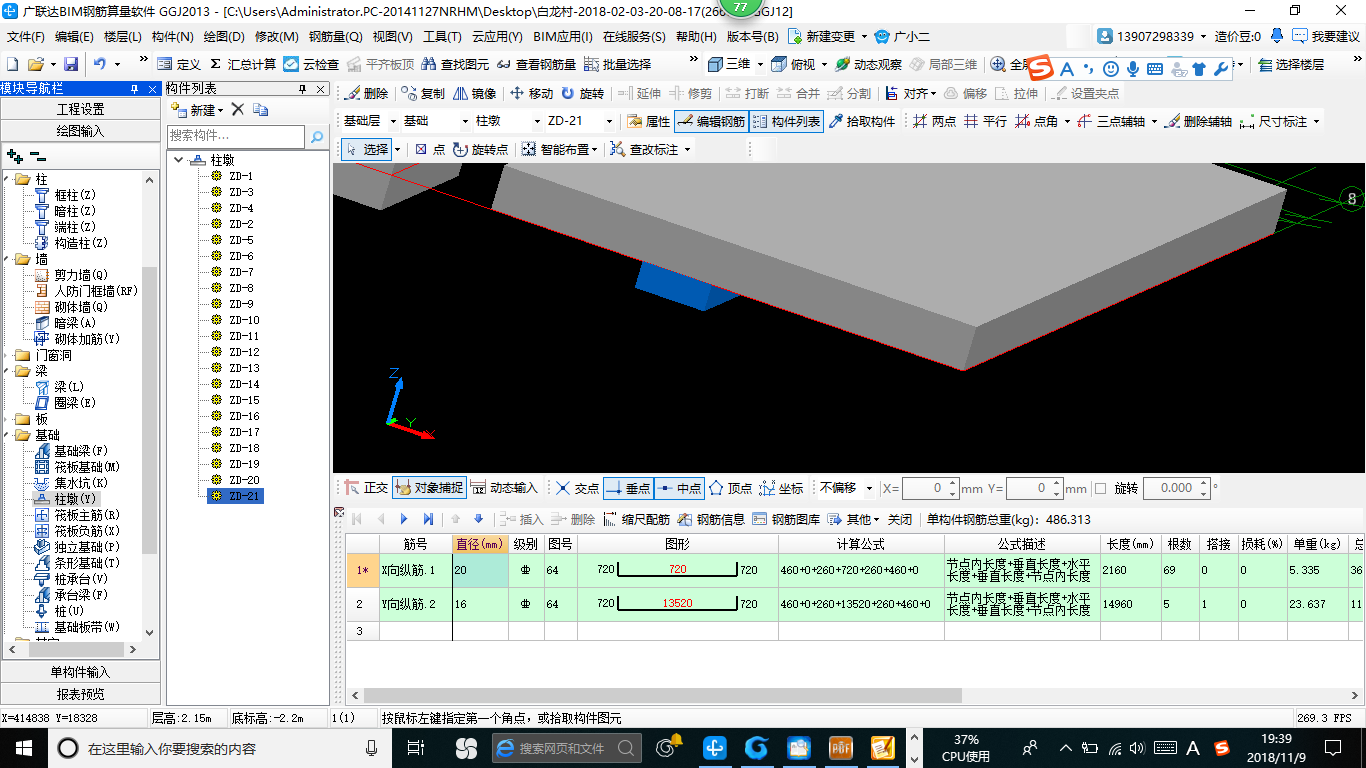This screenshot has height=768, width=1366.
Task: Click the 单构件输入 button
Action: [x=80, y=672]
